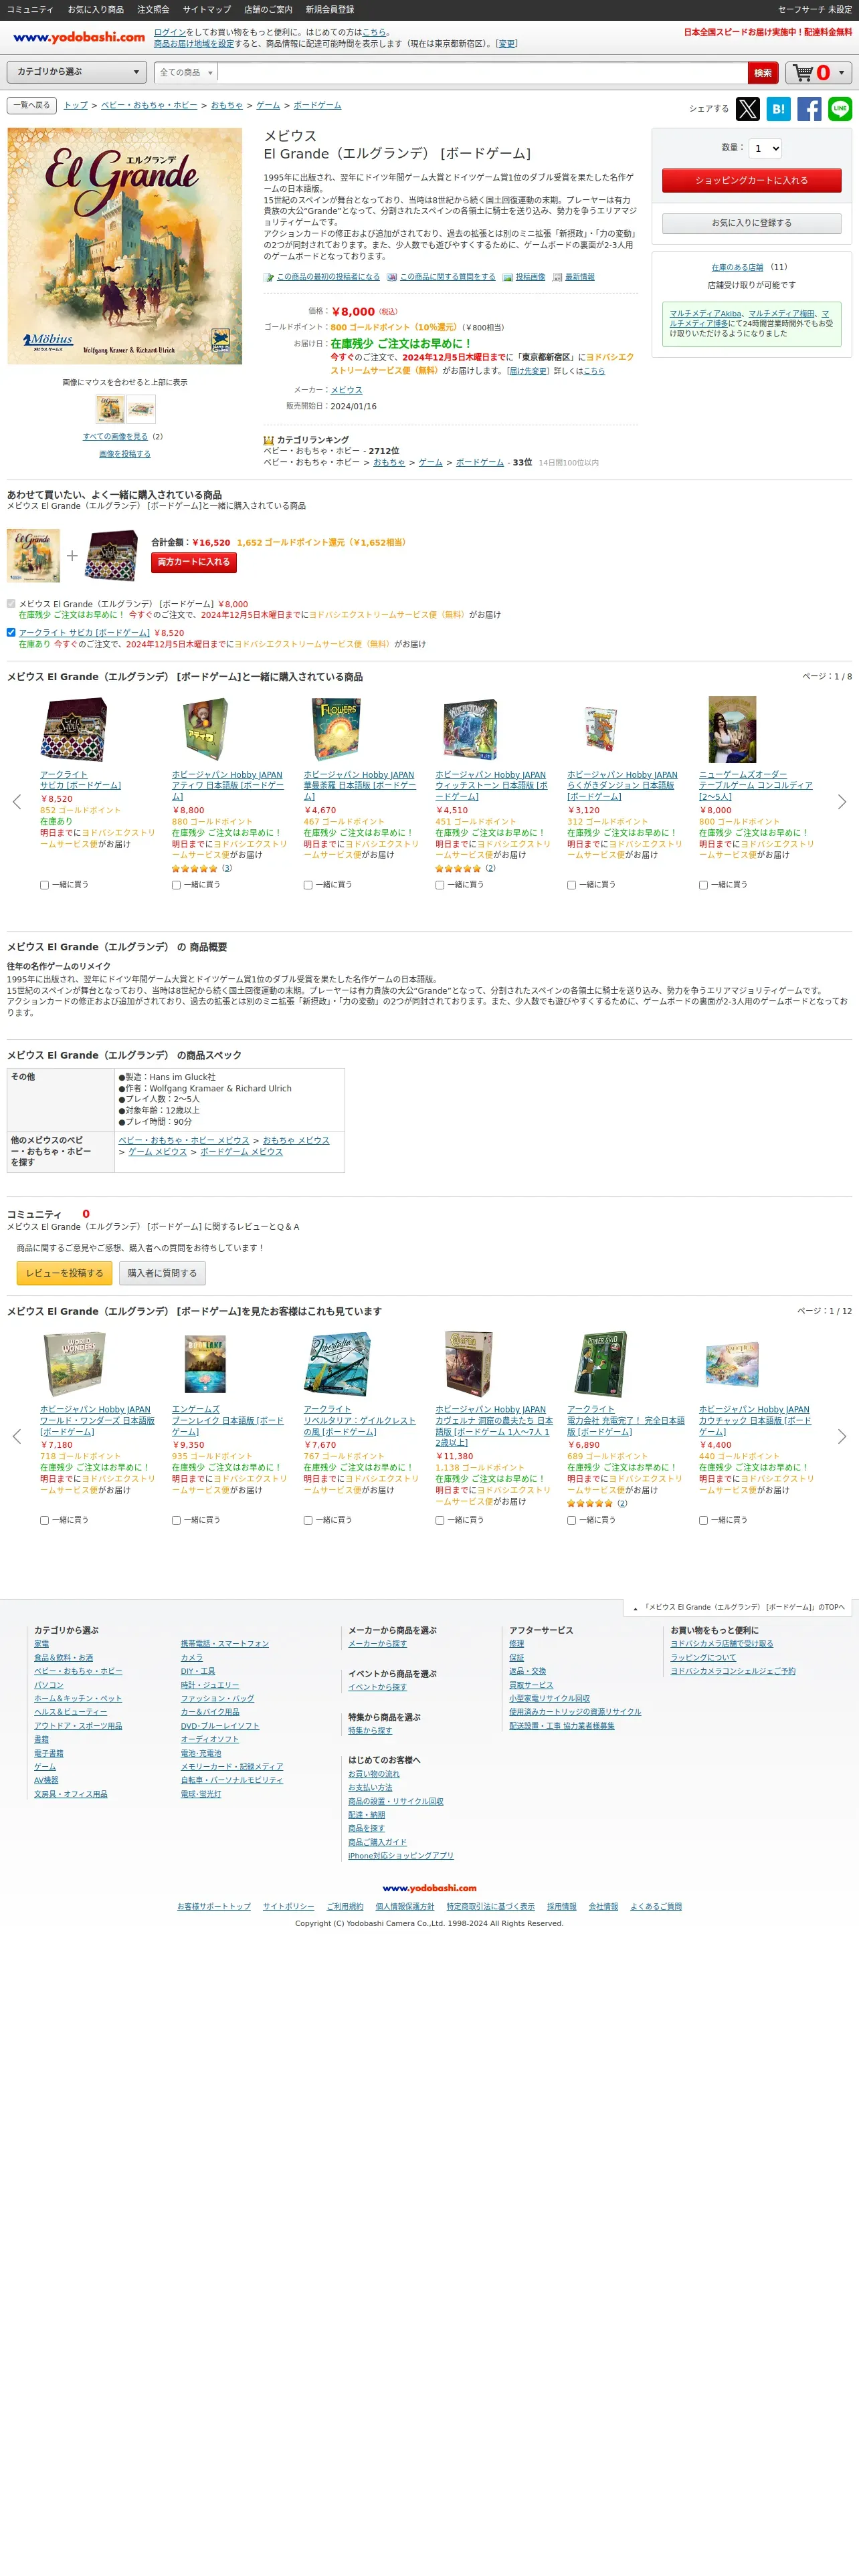
Task: Share via Hatena Bookmark B! icon
Action: pyautogui.click(x=778, y=109)
